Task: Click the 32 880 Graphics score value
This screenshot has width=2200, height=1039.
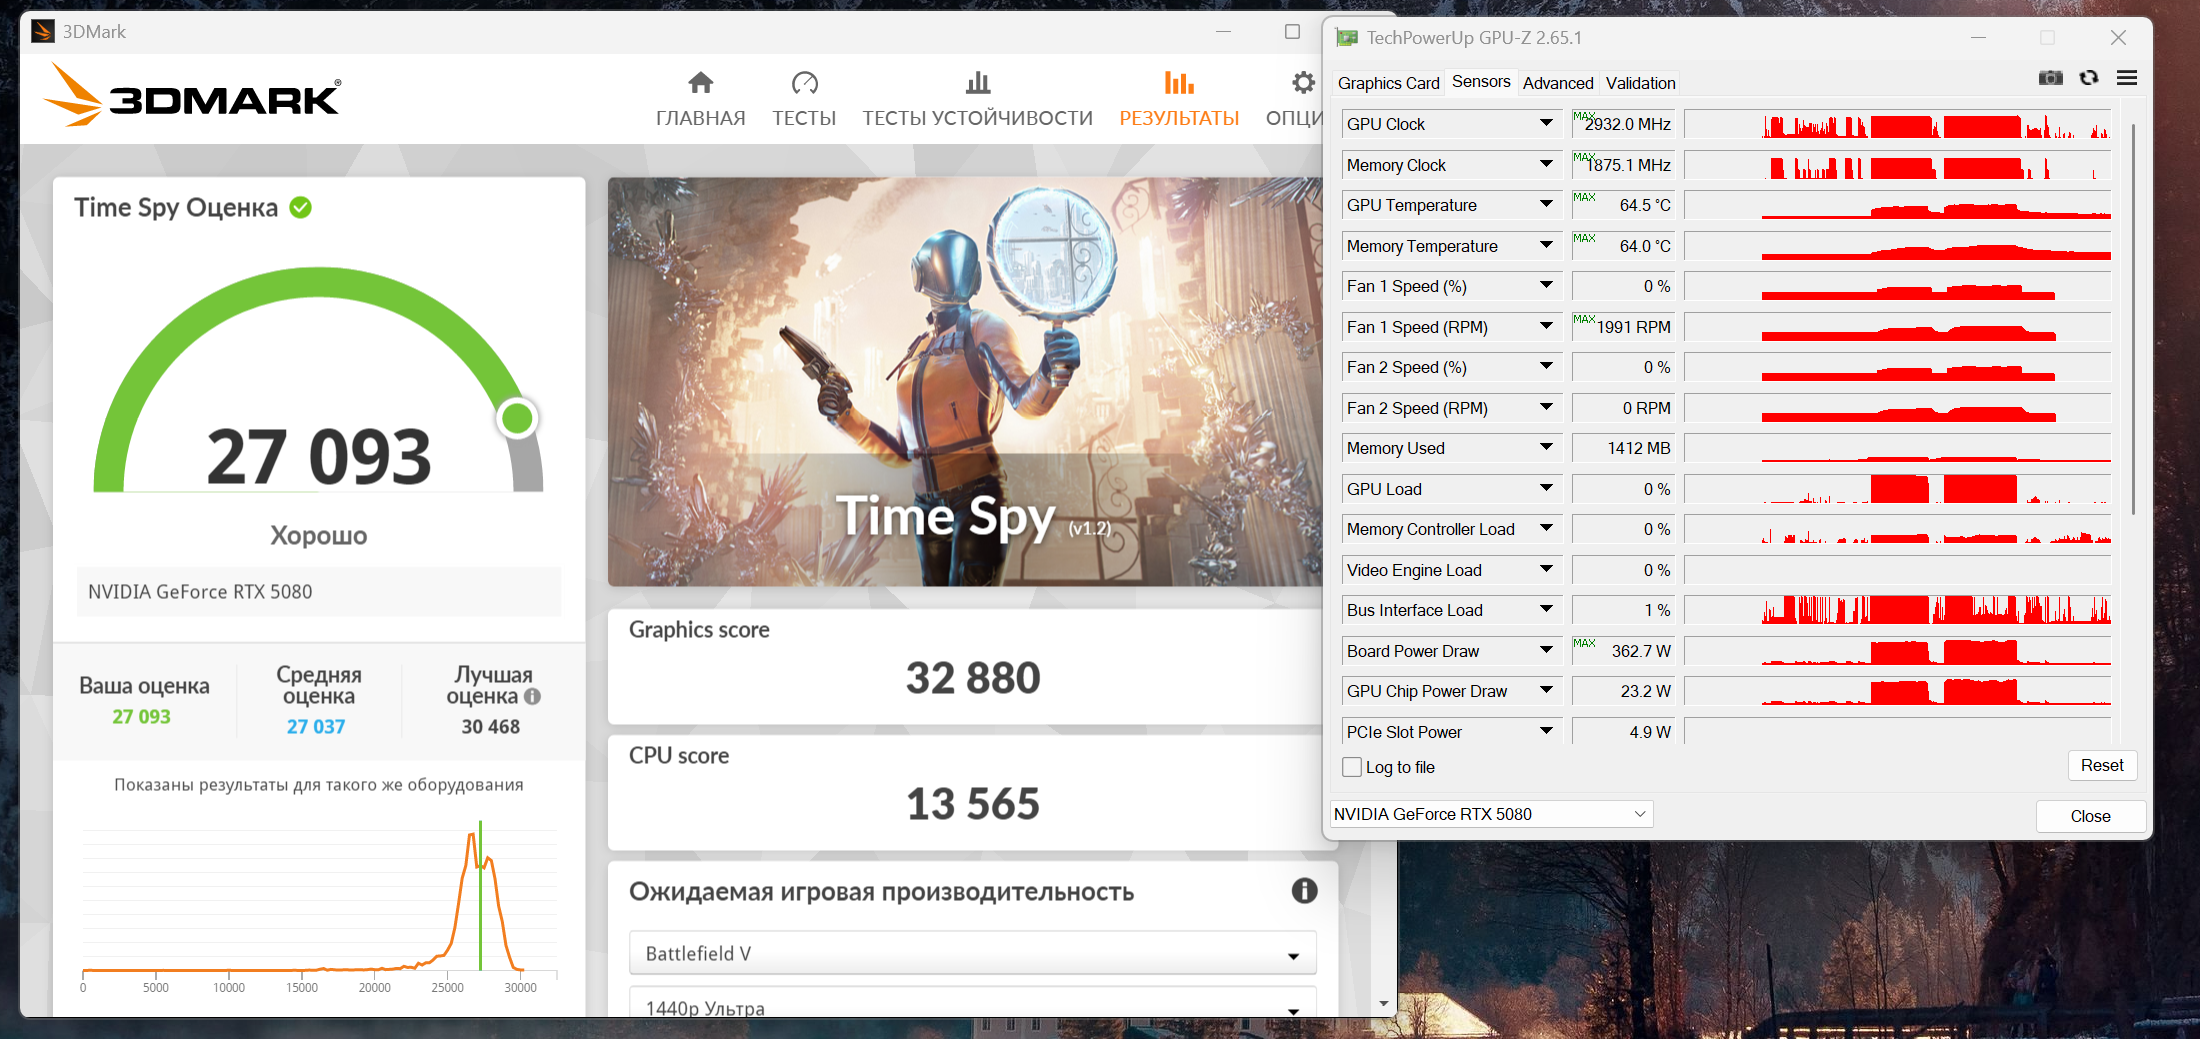Action: pos(973,677)
